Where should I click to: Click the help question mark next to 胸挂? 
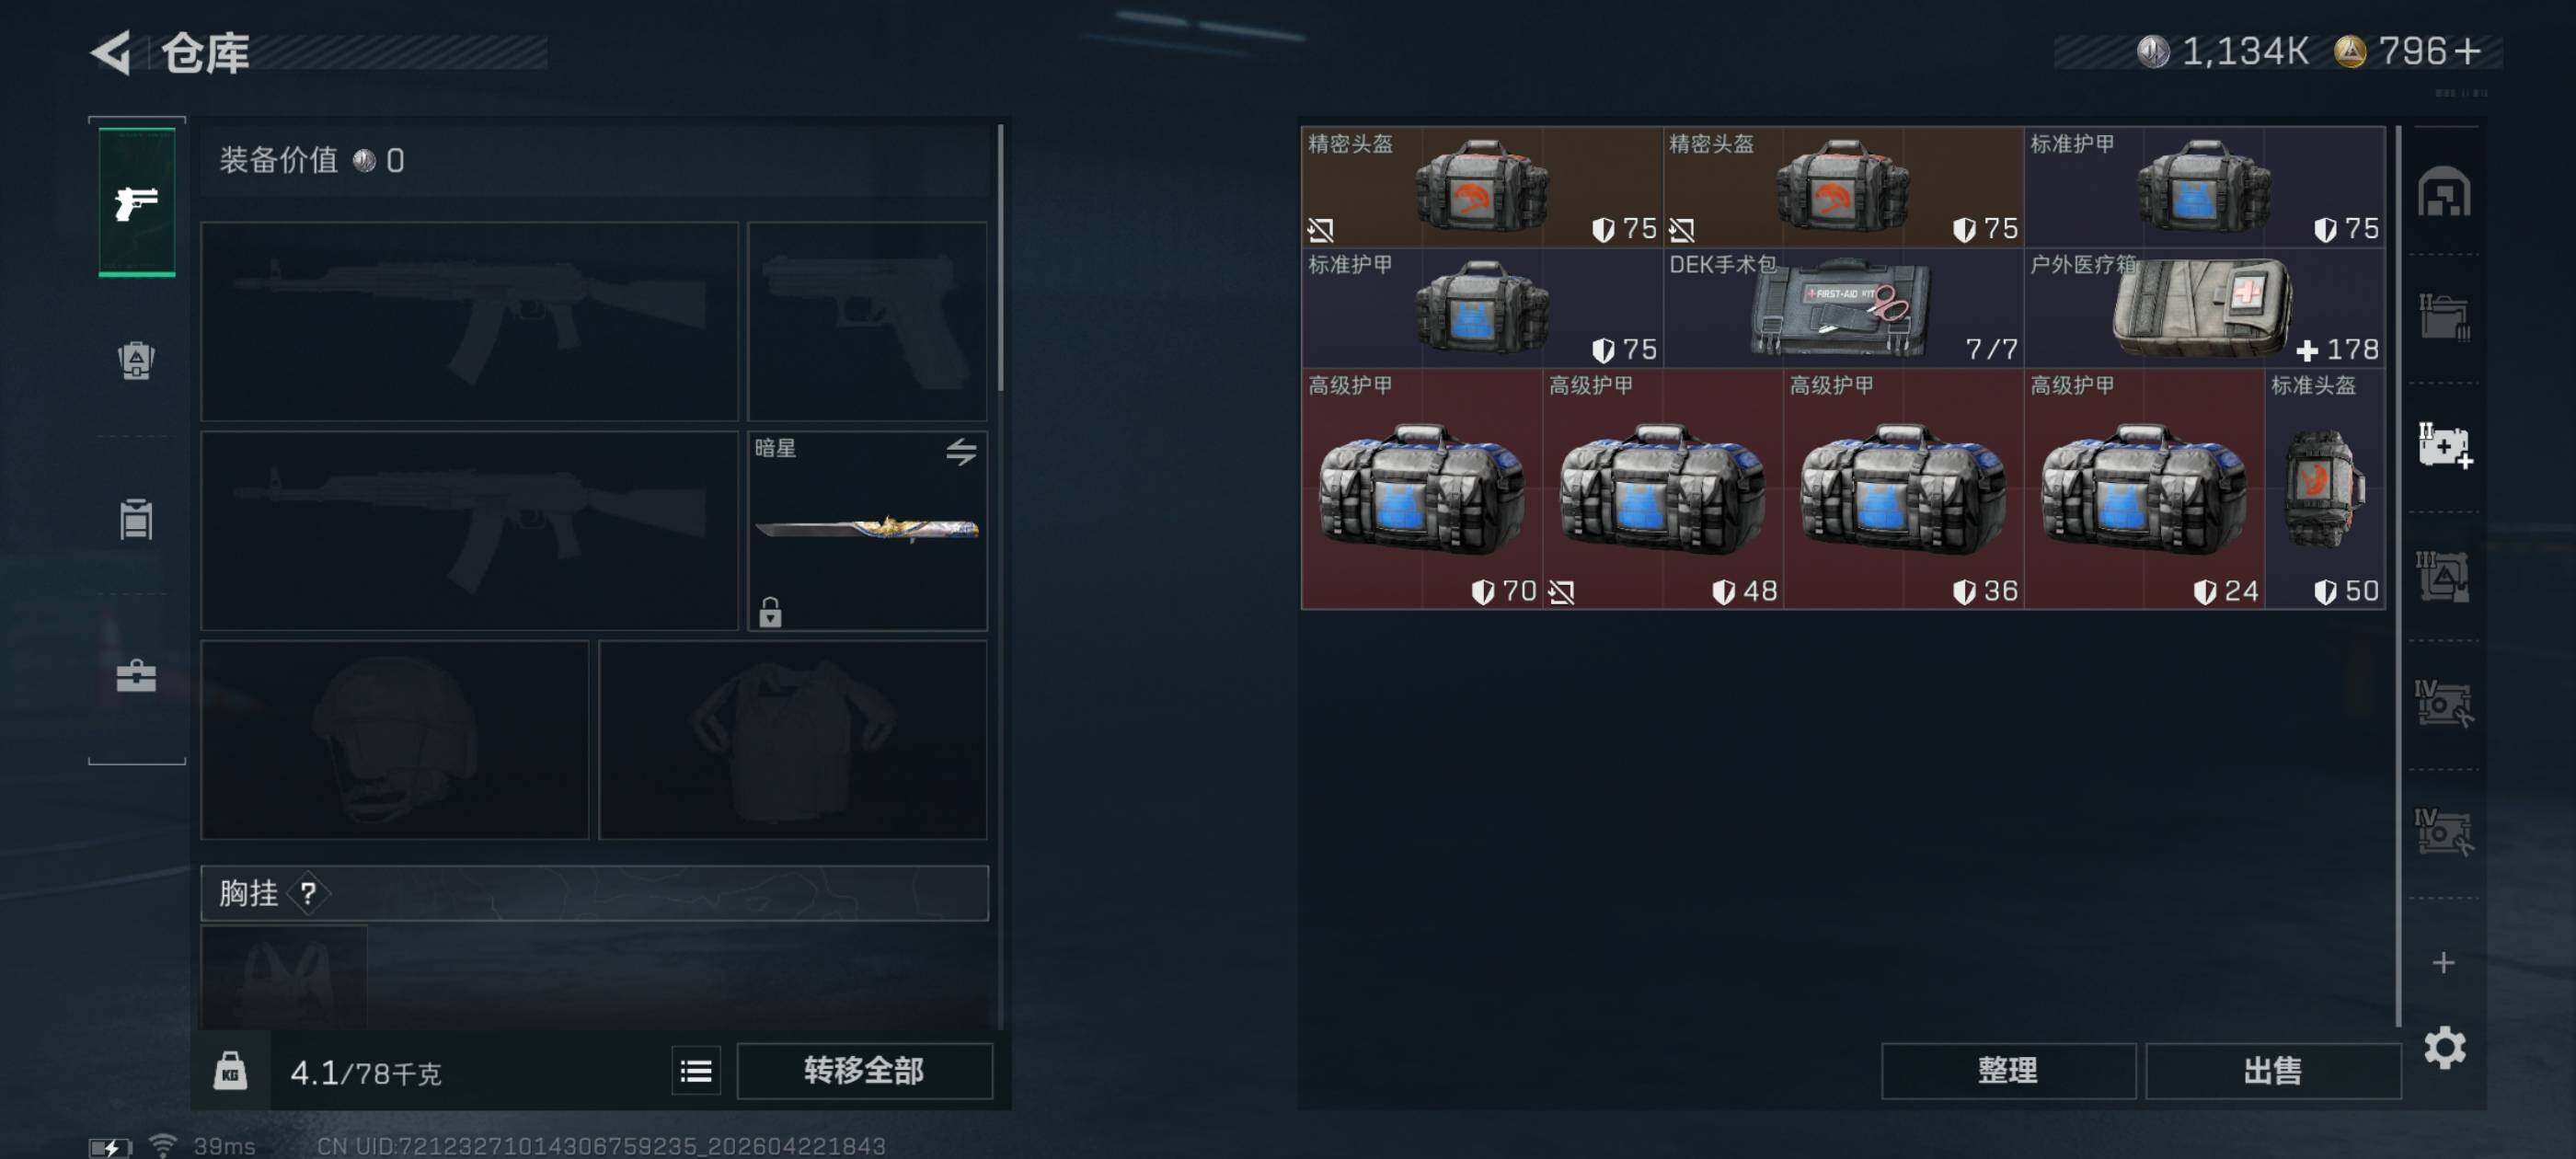[x=308, y=893]
